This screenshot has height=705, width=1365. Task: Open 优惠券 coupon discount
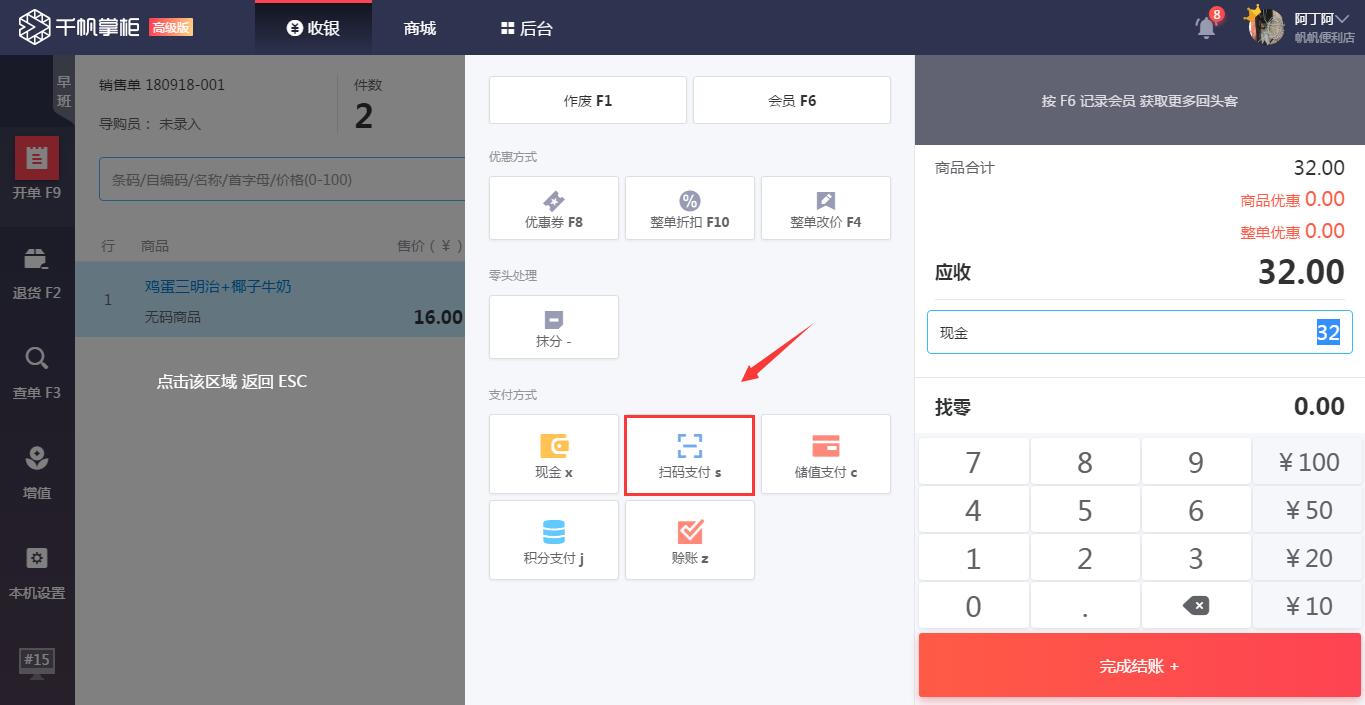[x=553, y=209]
